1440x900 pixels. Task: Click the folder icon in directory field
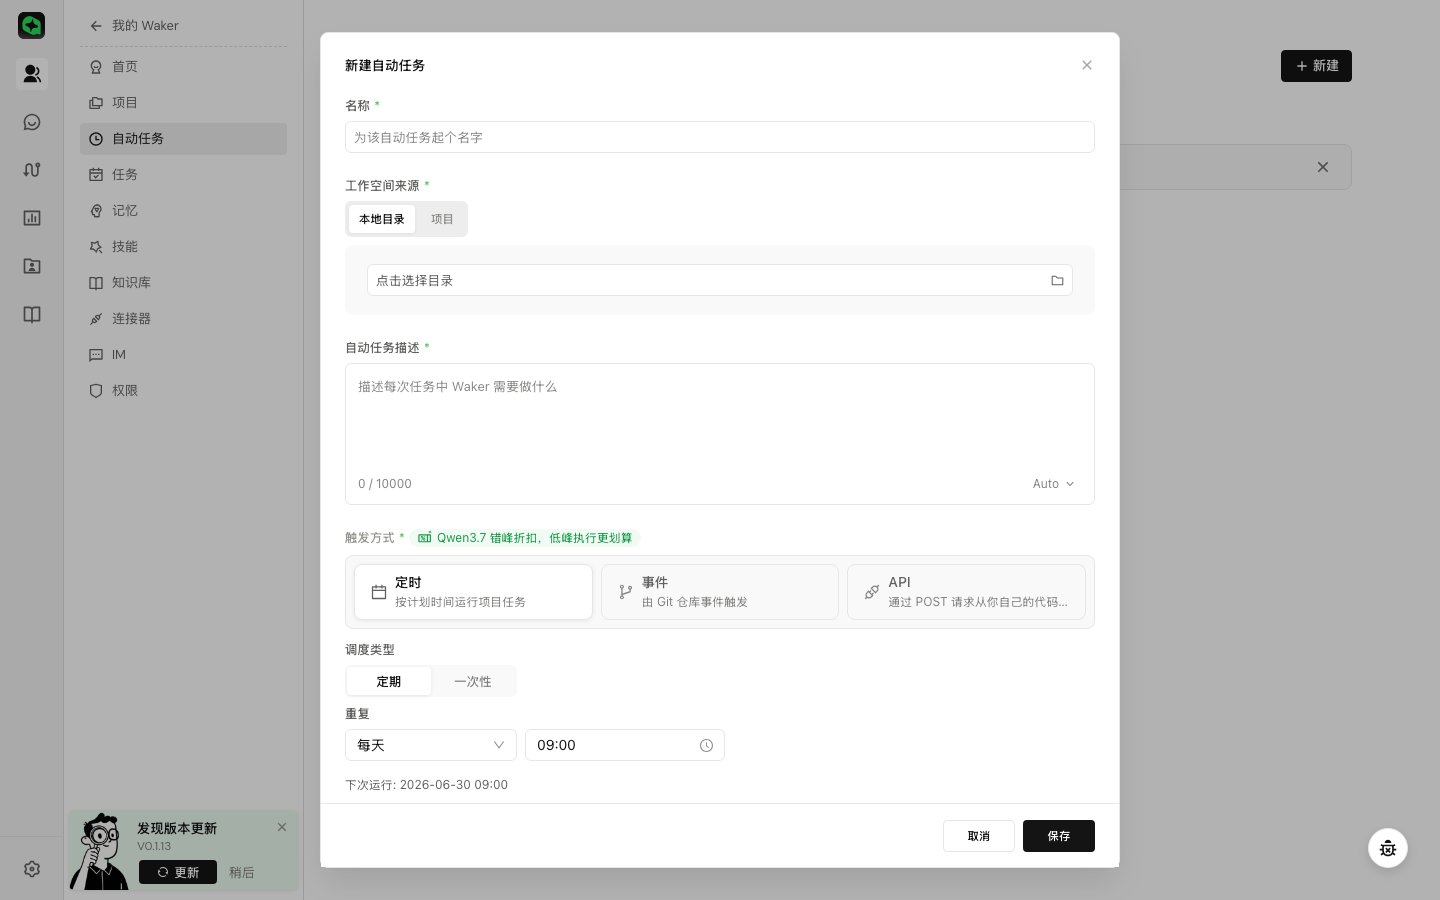[x=1057, y=281]
